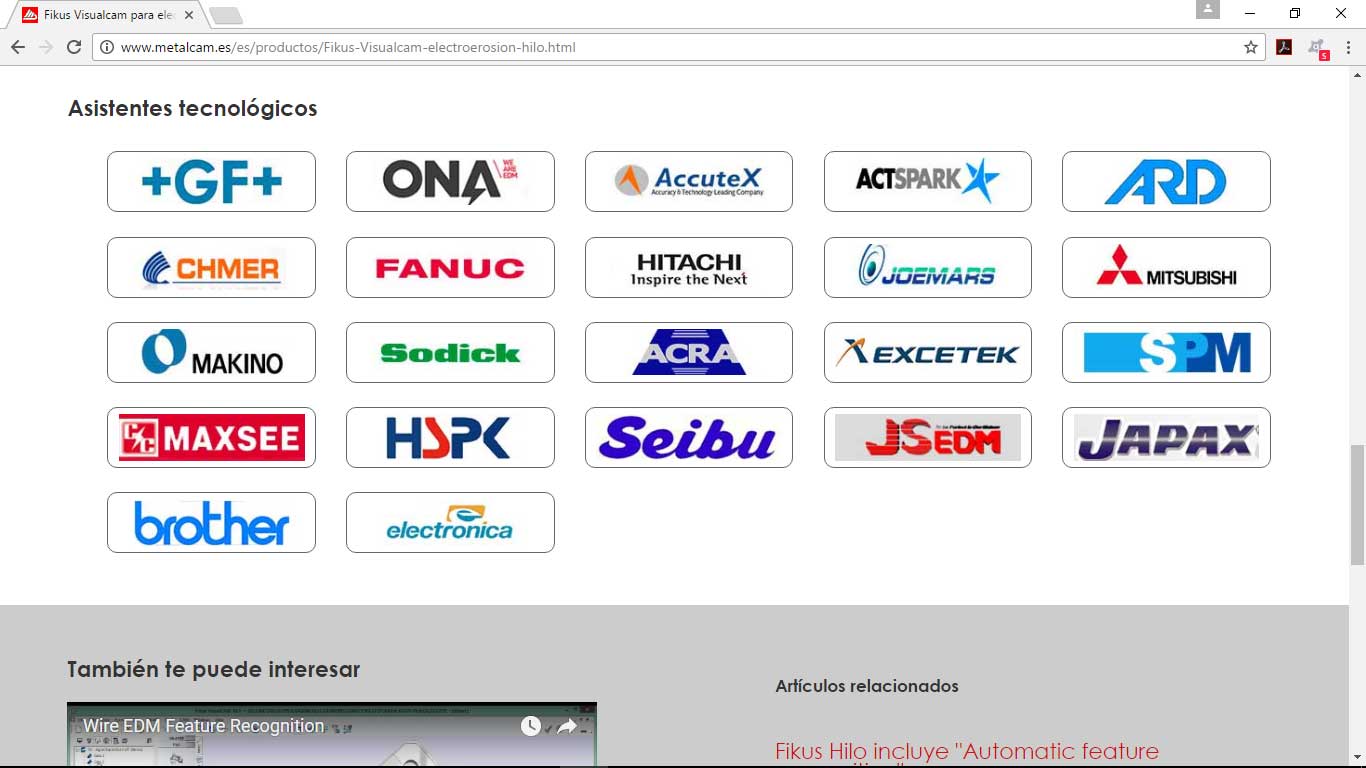This screenshot has width=1366, height=768.
Task: Click the JS EDM logo tile
Action: [x=928, y=437]
